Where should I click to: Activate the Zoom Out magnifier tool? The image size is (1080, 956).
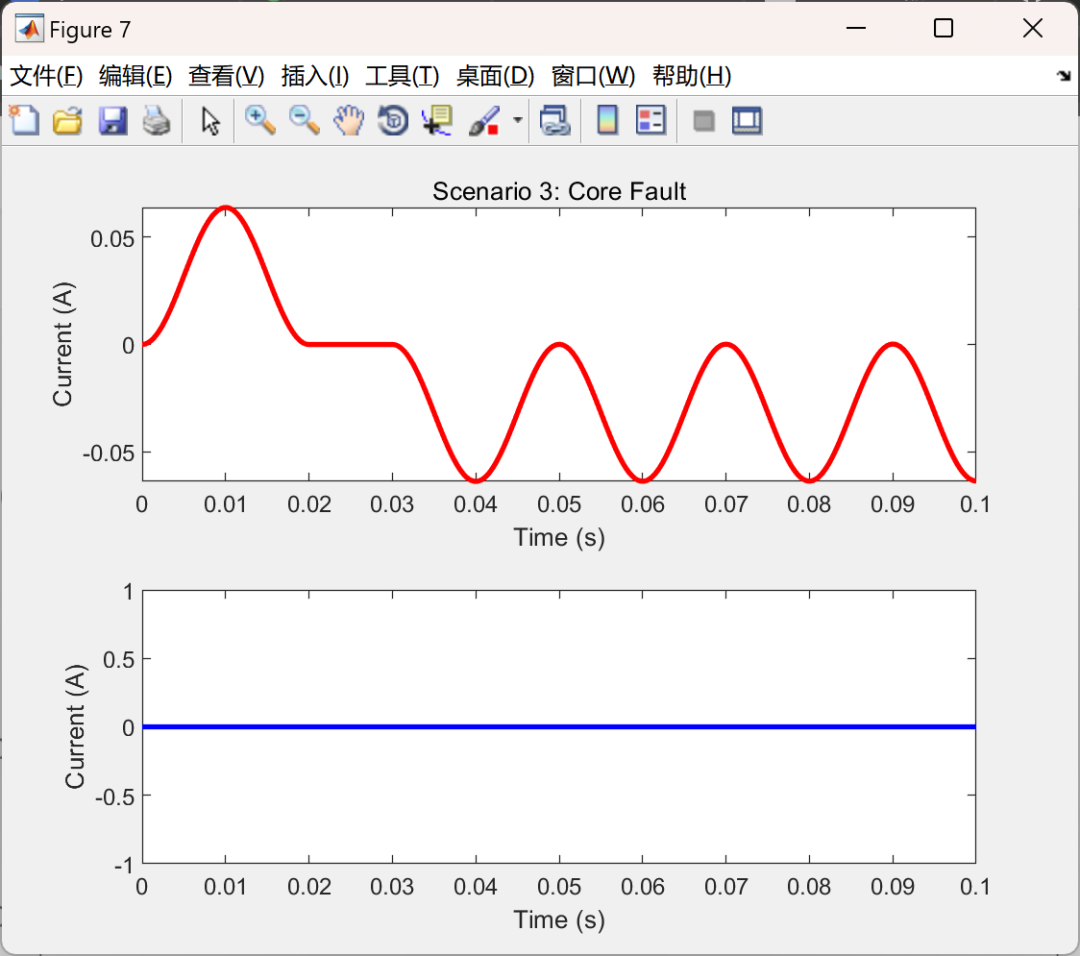tap(304, 121)
